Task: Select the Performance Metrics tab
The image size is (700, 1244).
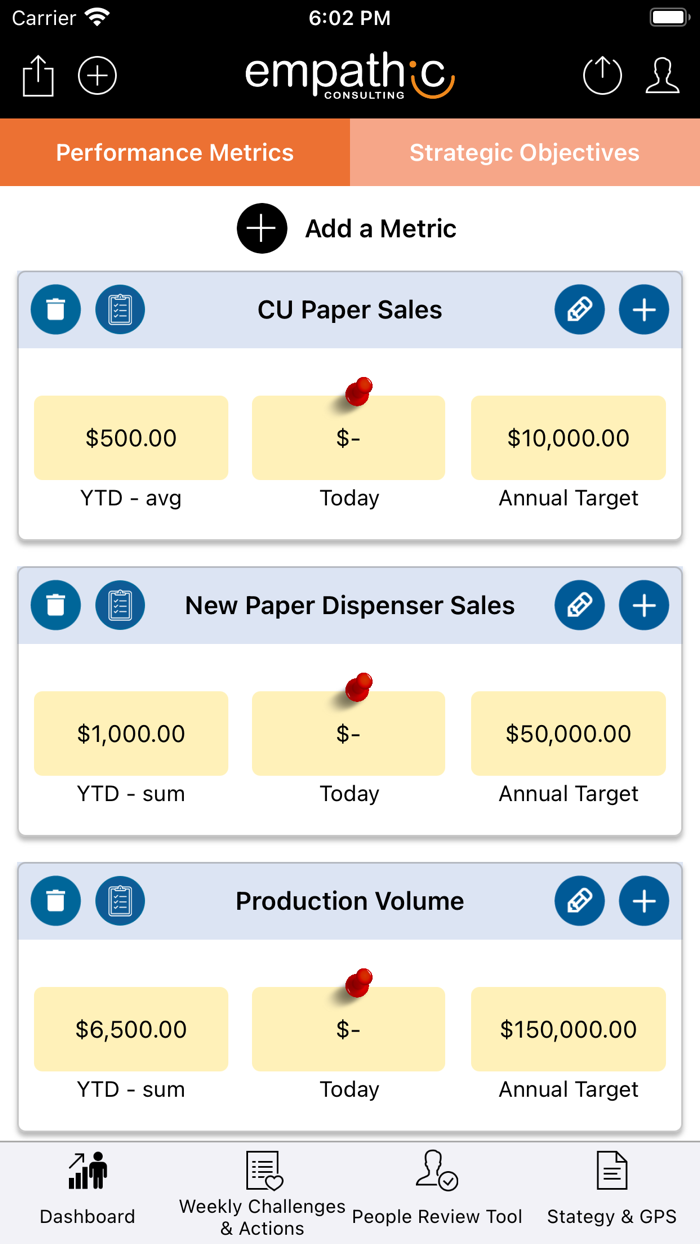Action: click(175, 153)
